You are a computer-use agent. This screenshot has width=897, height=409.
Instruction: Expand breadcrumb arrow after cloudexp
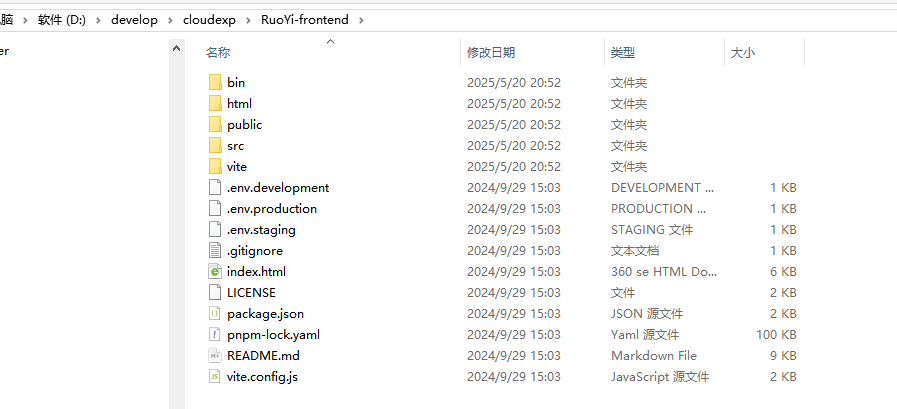click(248, 20)
